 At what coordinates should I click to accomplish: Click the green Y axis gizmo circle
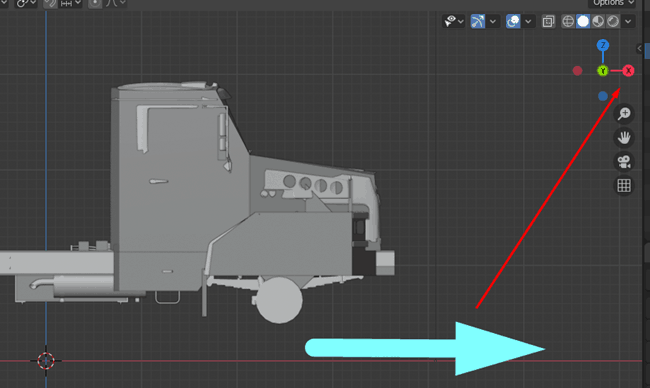click(603, 71)
